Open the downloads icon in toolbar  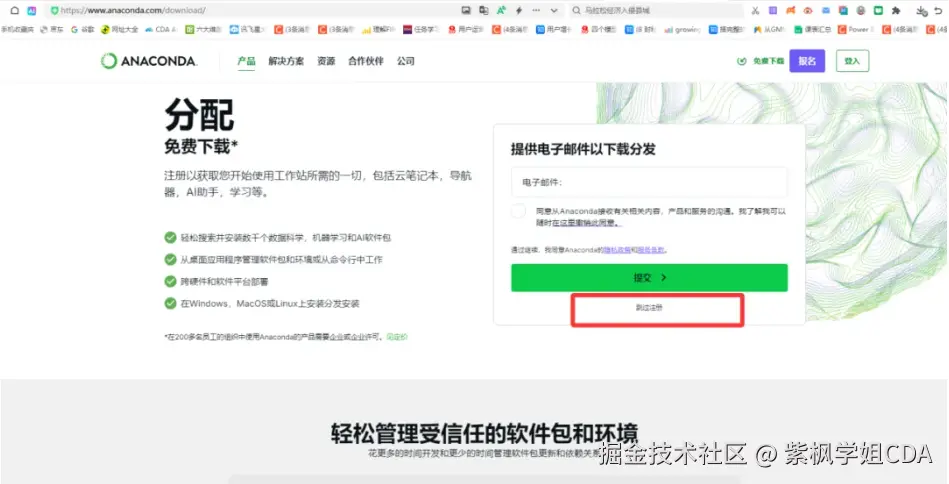(x=922, y=10)
